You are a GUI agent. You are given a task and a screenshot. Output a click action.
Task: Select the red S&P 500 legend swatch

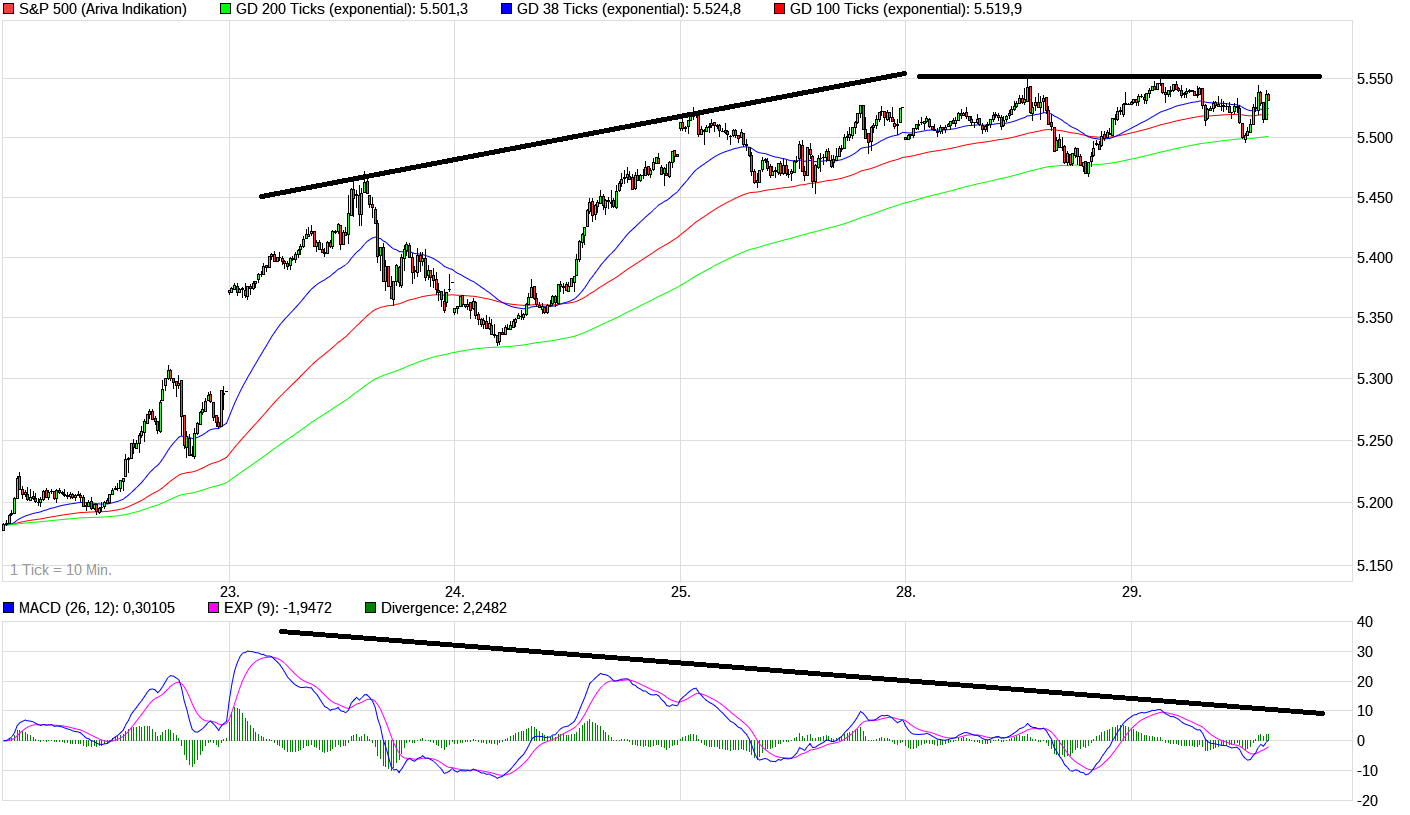pos(10,10)
